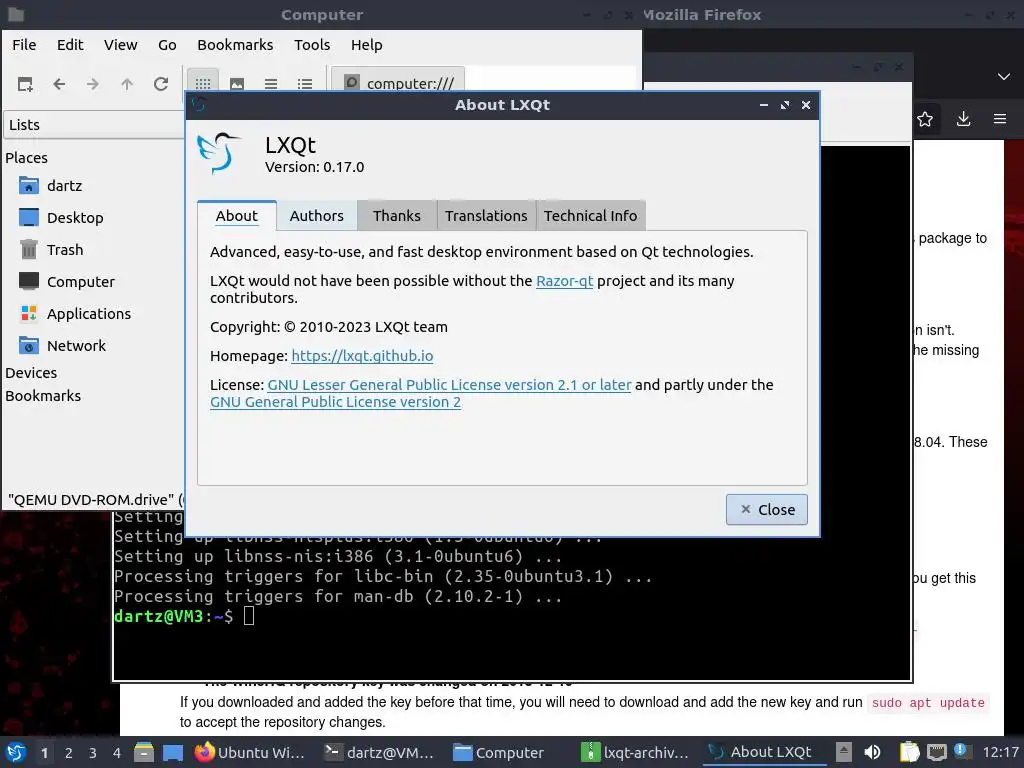This screenshot has width=1024, height=768.
Task: Switch to the Authors tab
Action: (317, 216)
